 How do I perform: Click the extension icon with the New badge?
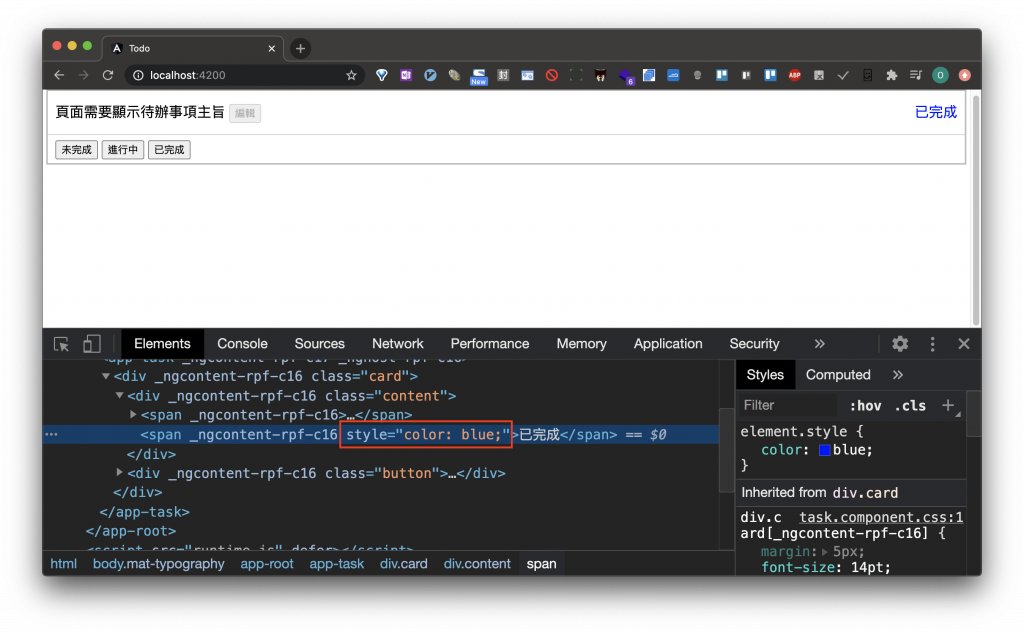click(x=479, y=76)
